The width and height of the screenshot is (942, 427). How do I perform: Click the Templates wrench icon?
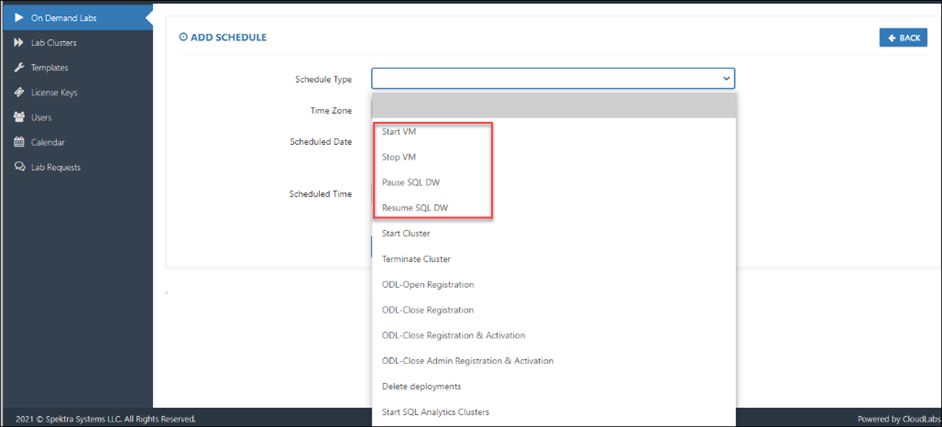coord(19,68)
